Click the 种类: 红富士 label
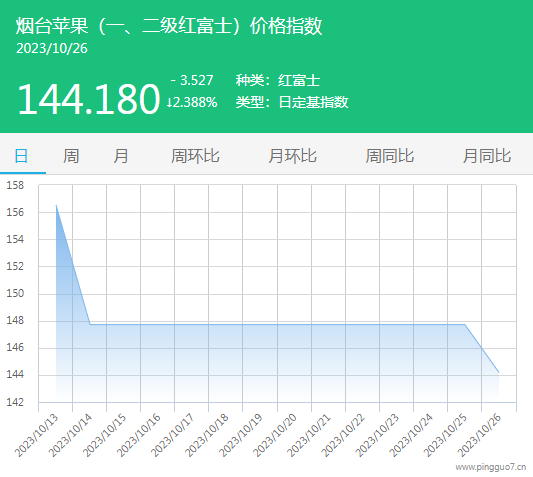The width and height of the screenshot is (533, 477). click(x=278, y=81)
